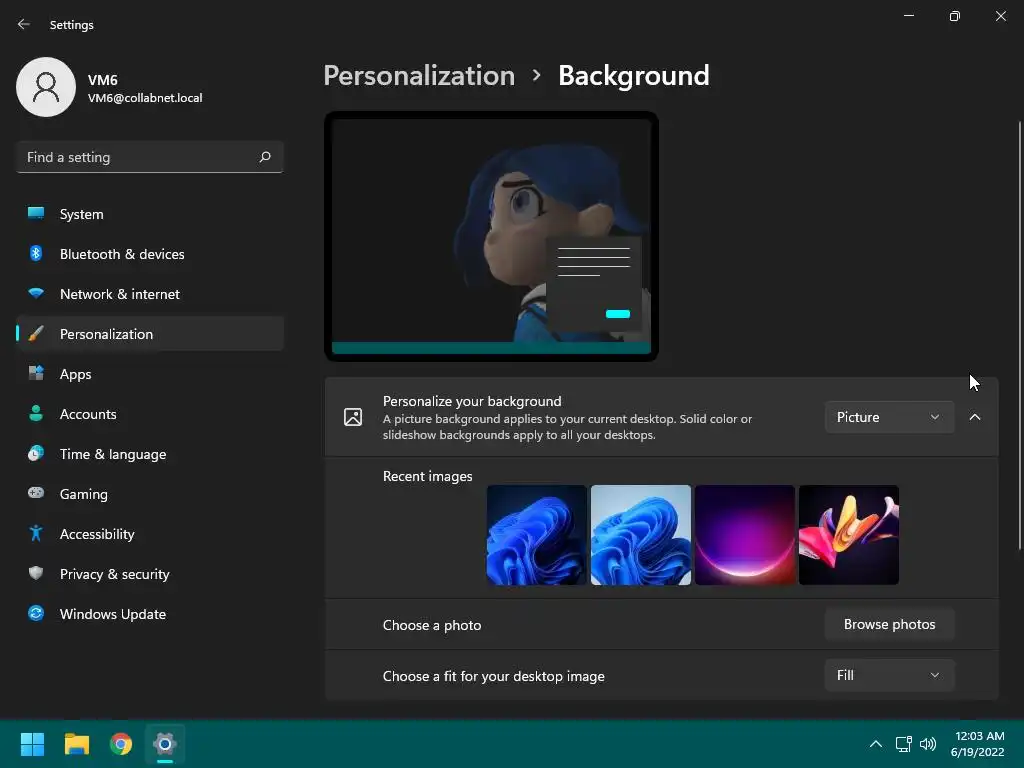Open Gaming settings
Image resolution: width=1024 pixels, height=768 pixels.
tap(150, 494)
